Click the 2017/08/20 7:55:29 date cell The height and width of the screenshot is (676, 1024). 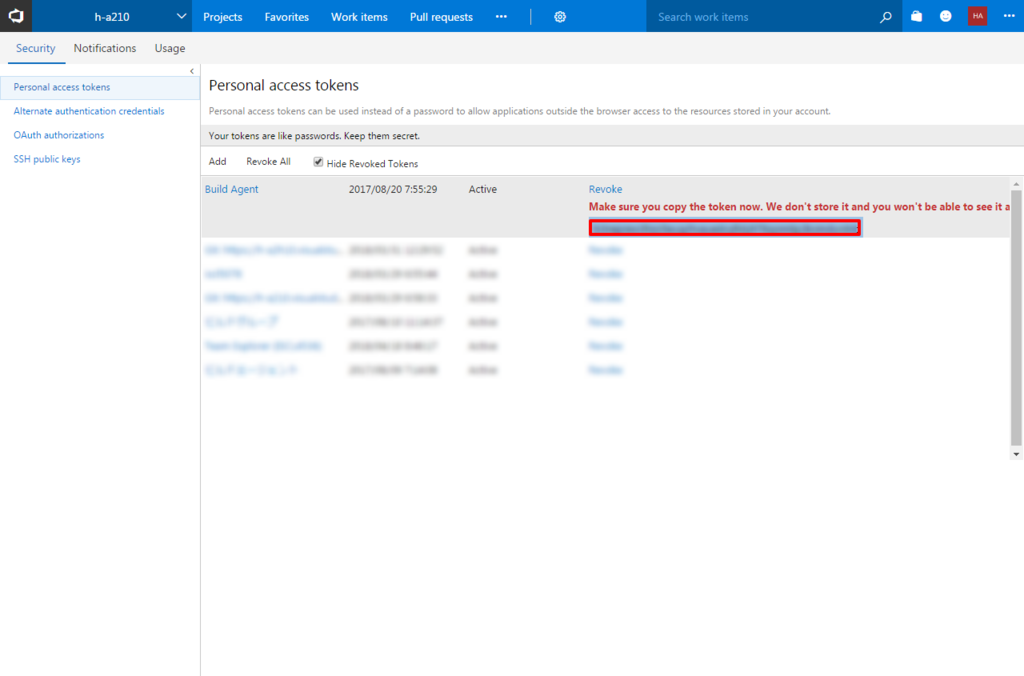click(x=393, y=189)
